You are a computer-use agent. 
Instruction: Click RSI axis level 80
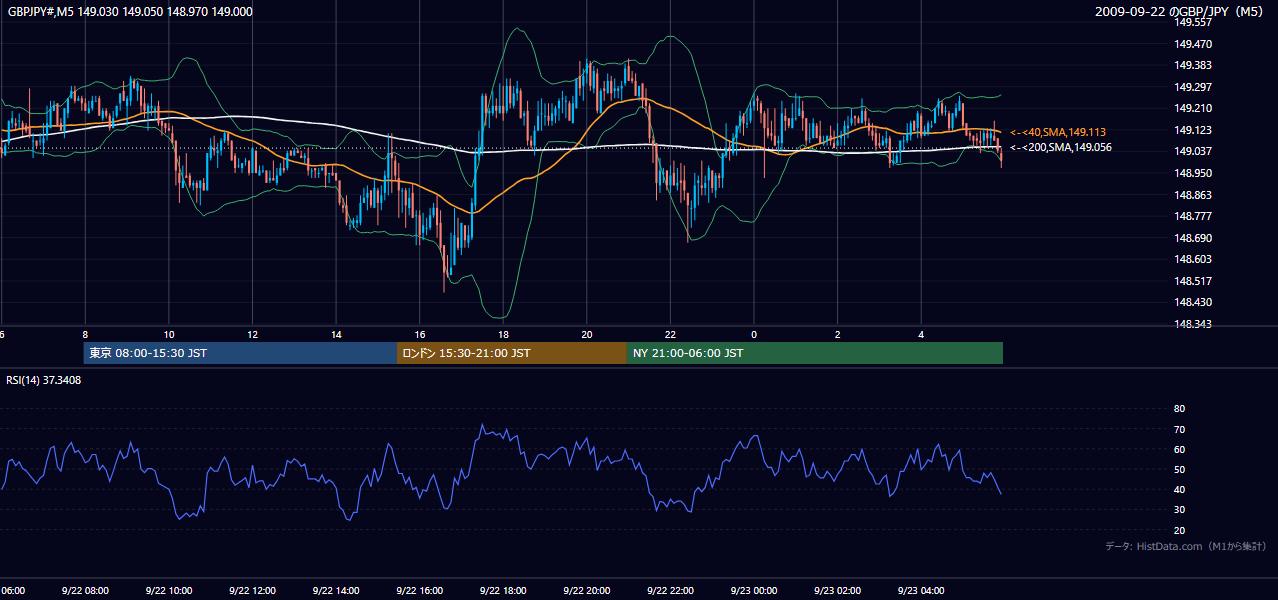(1179, 409)
